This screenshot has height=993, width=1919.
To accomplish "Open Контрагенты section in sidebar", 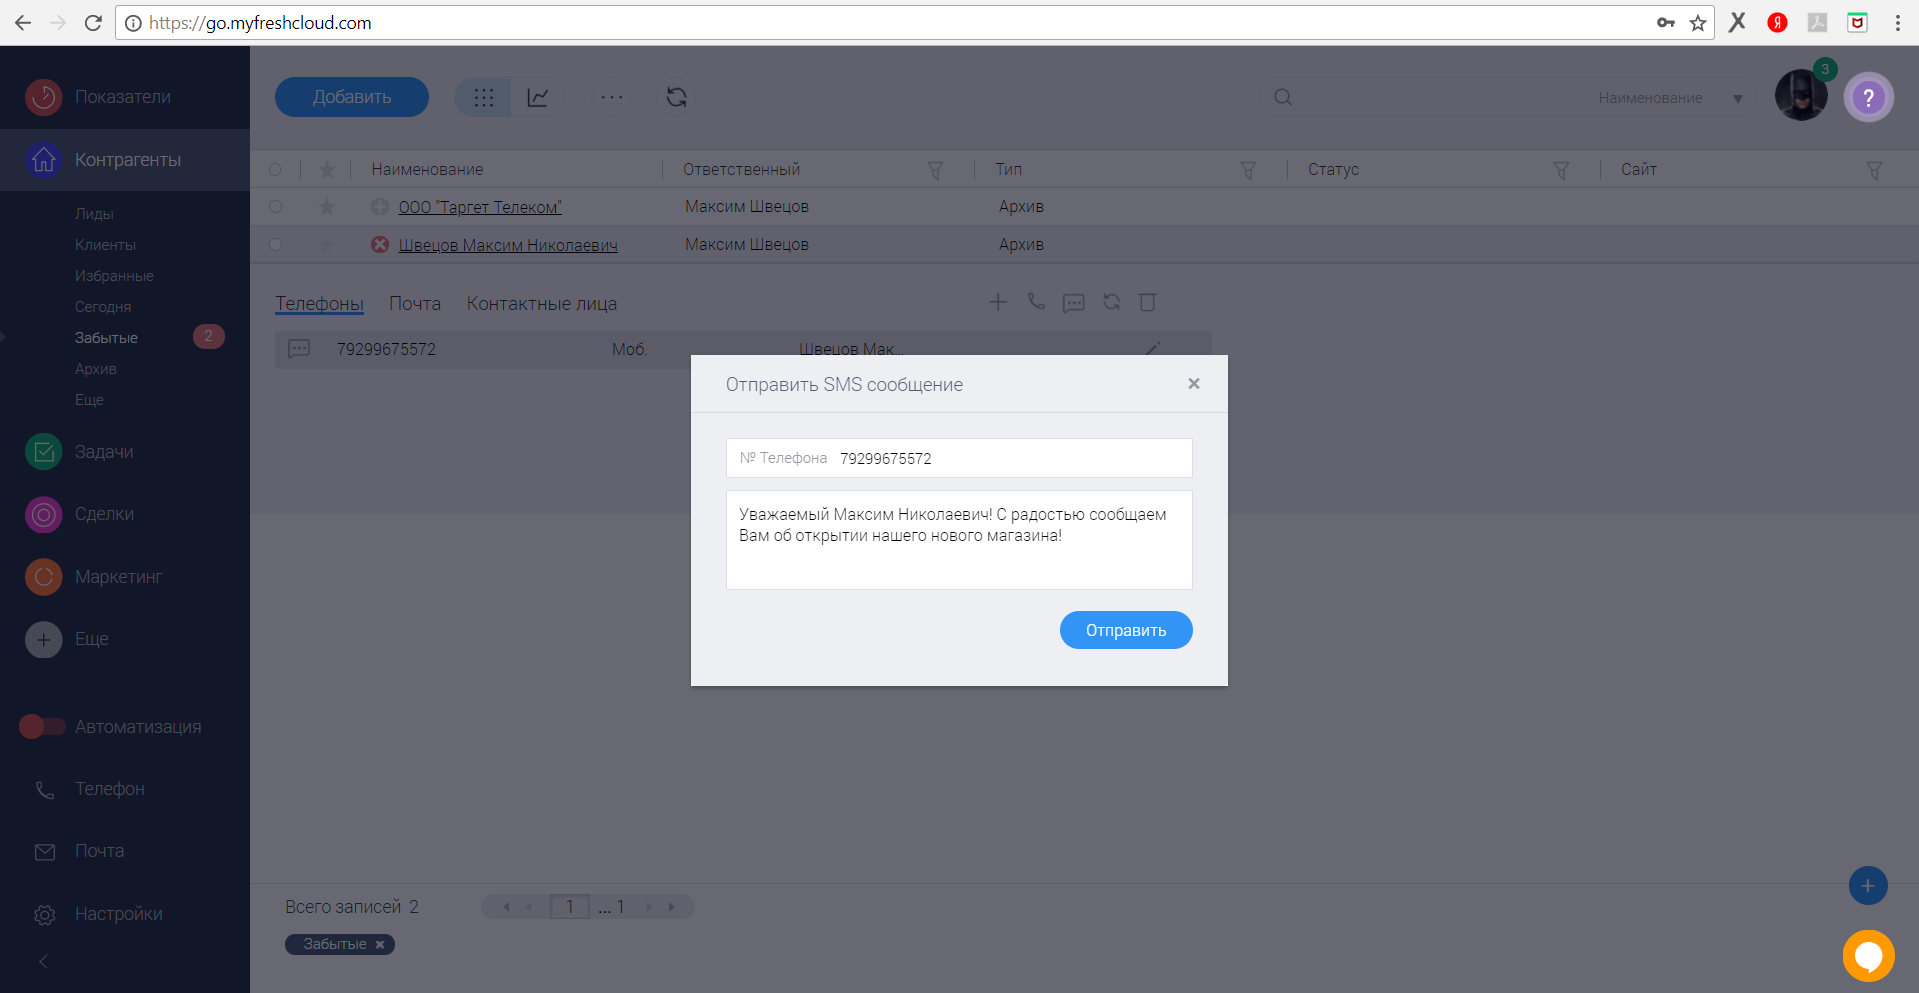I will point(124,160).
